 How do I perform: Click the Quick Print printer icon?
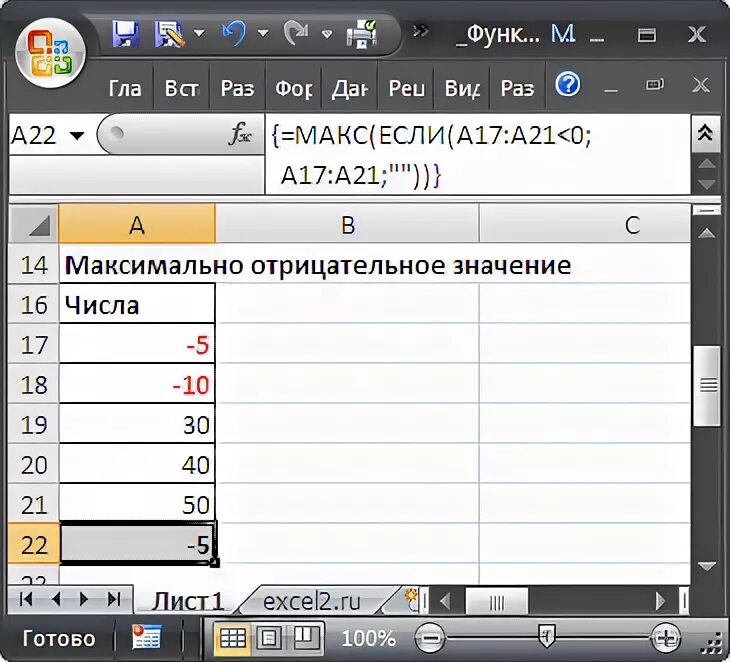[362, 34]
